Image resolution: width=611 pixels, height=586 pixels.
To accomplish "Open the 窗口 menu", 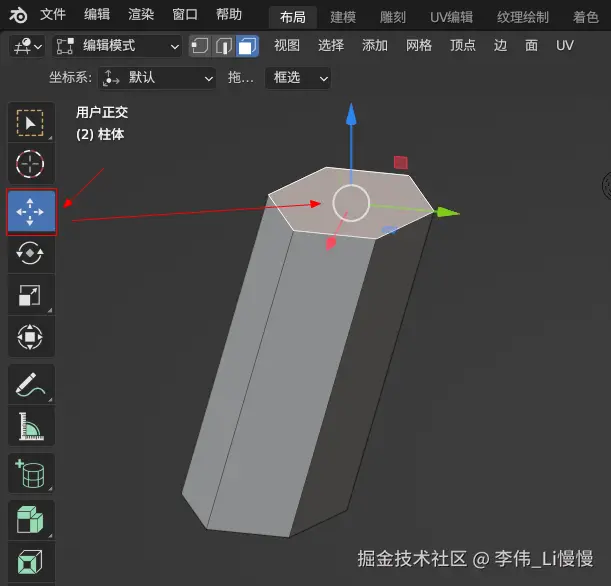I will (x=185, y=15).
